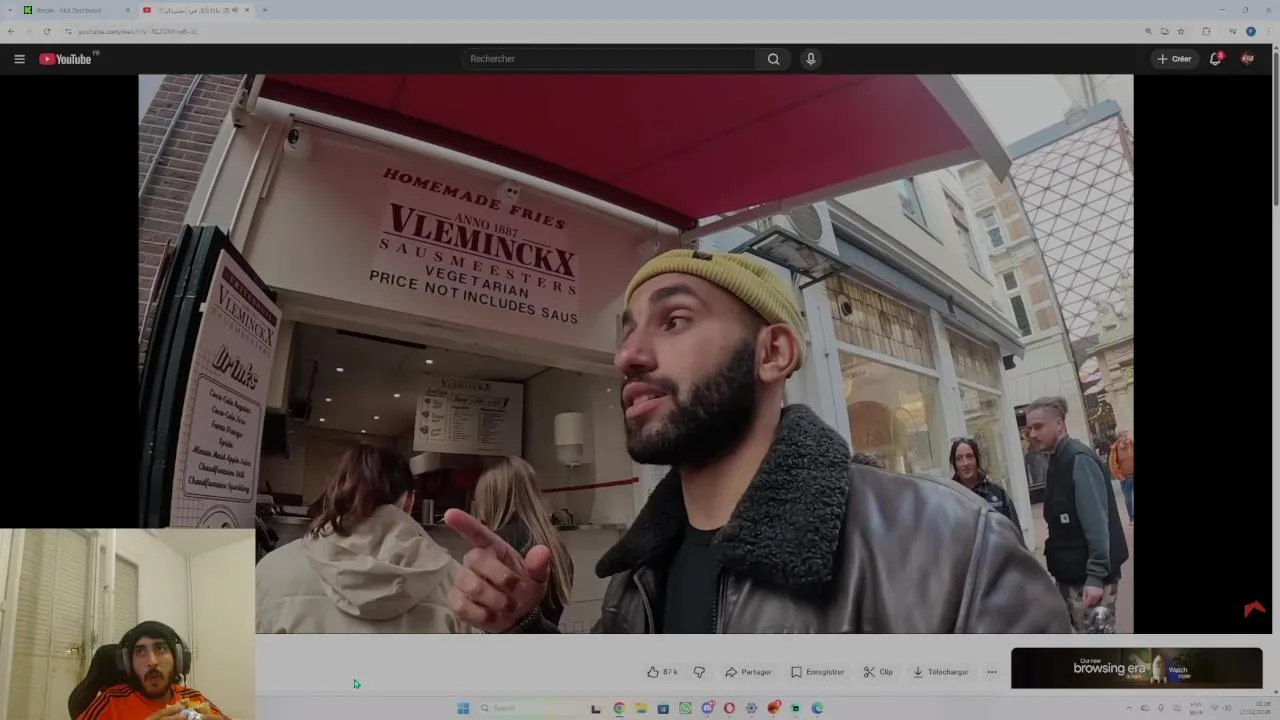Open the browser extensions puzzle icon

pos(1206,31)
